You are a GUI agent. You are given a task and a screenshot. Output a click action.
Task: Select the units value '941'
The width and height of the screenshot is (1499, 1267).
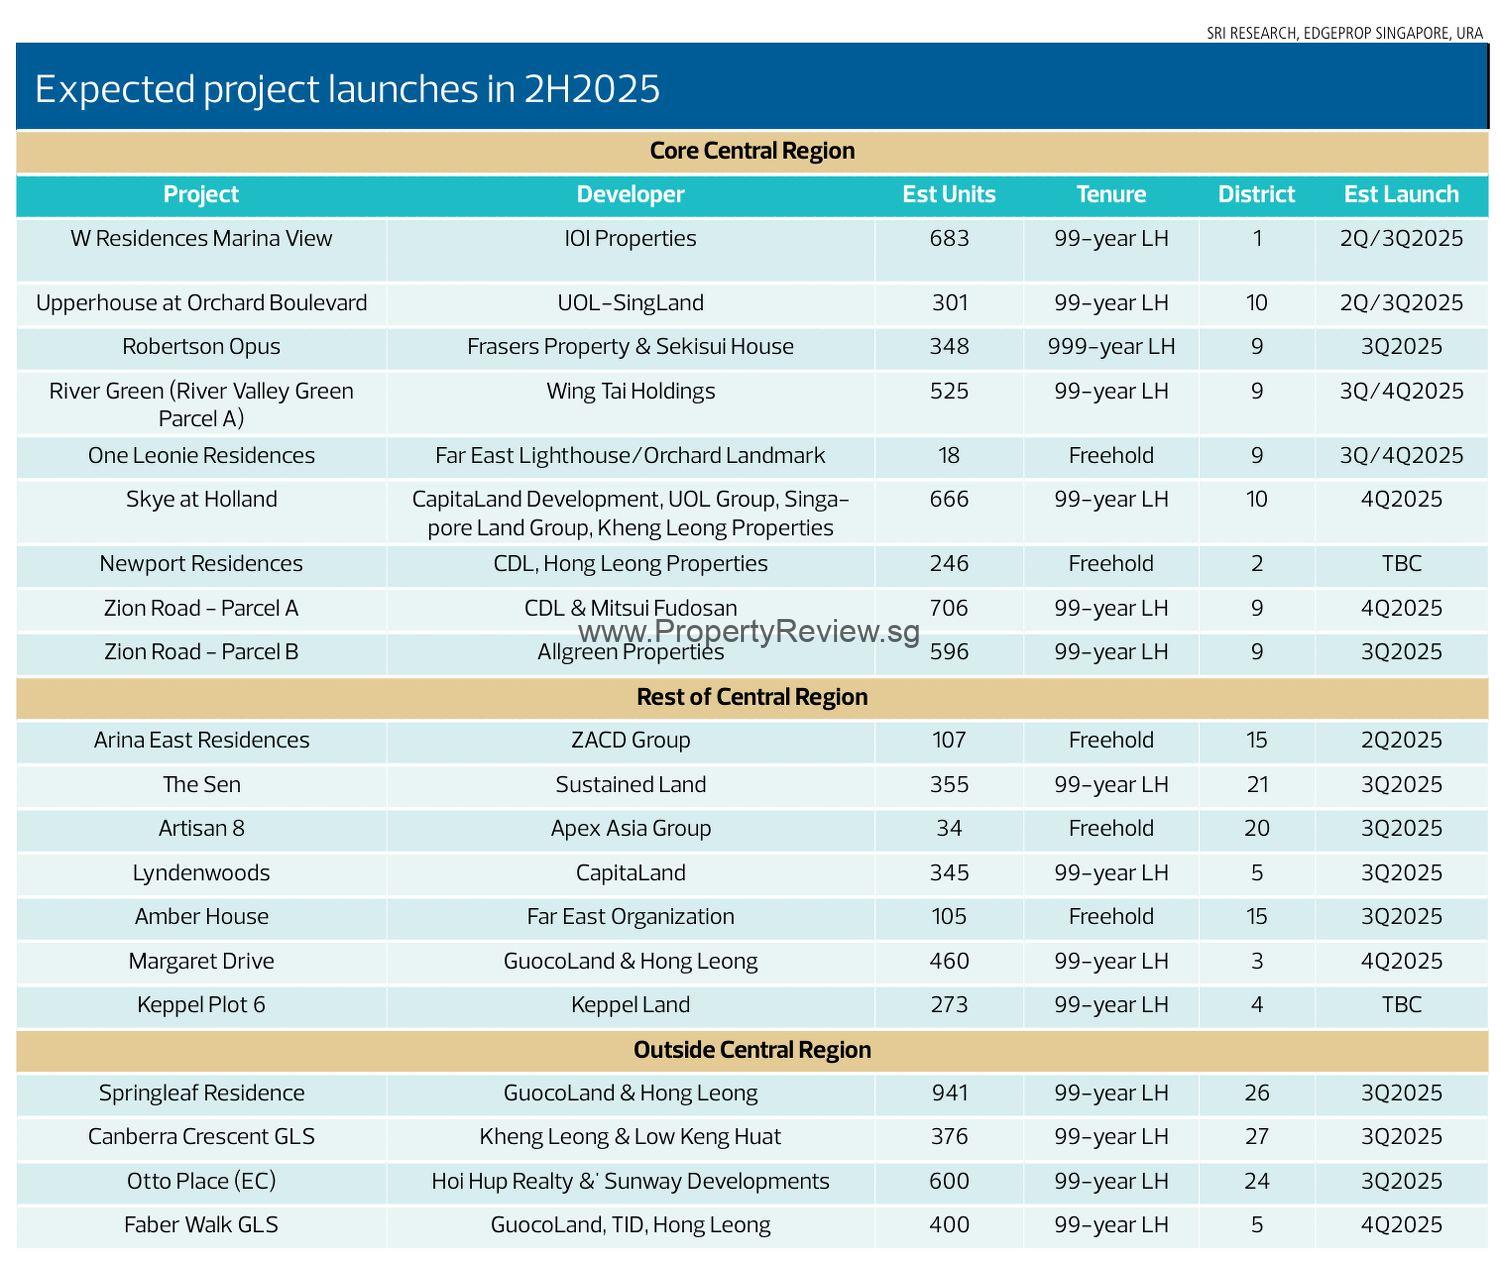949,1093
